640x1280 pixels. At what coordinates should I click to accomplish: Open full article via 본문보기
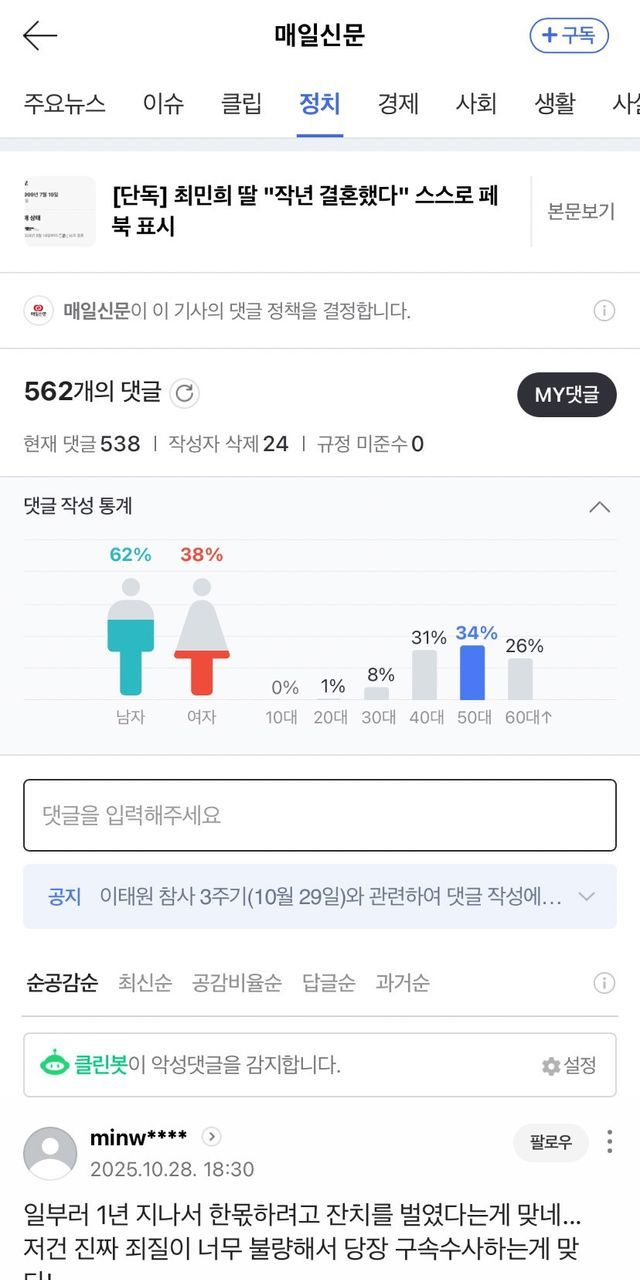coord(580,212)
